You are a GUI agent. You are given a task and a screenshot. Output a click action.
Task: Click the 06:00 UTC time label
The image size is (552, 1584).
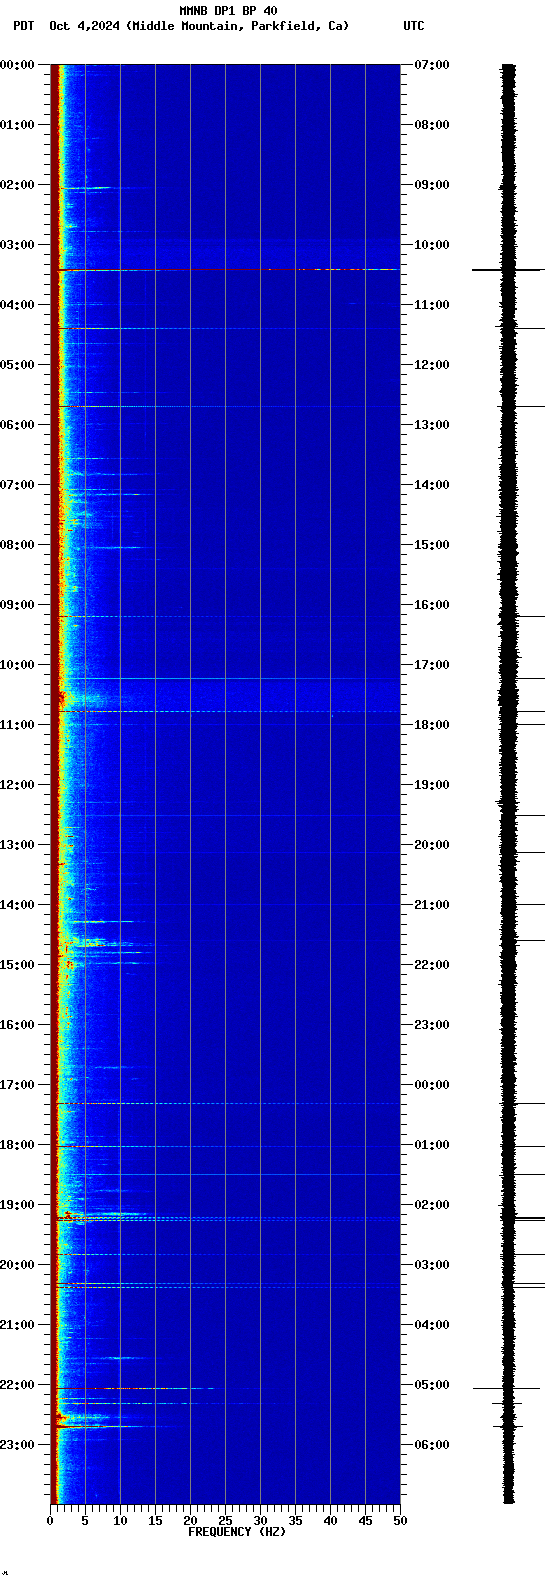[432, 1445]
